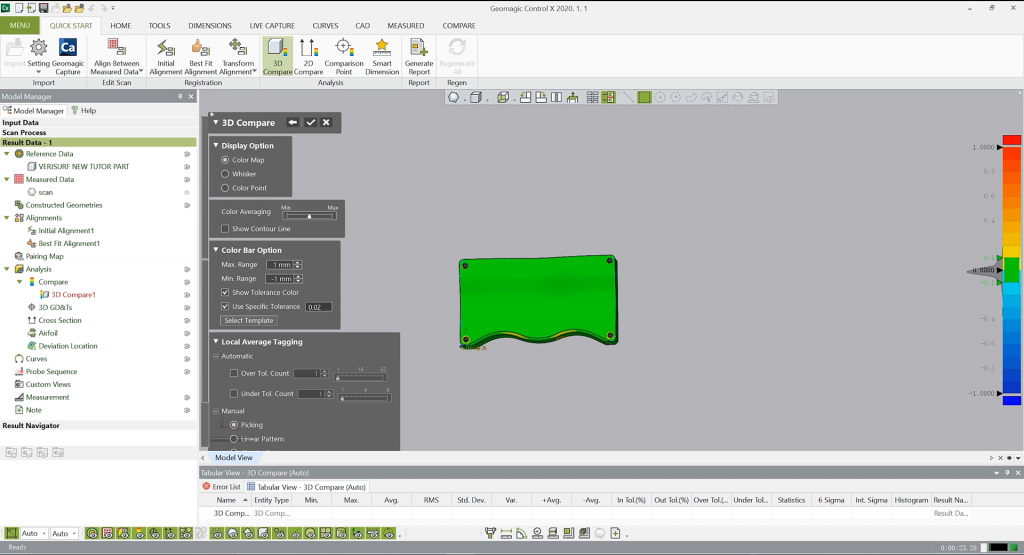Confirm 3D Compare with checkmark button

coord(310,122)
